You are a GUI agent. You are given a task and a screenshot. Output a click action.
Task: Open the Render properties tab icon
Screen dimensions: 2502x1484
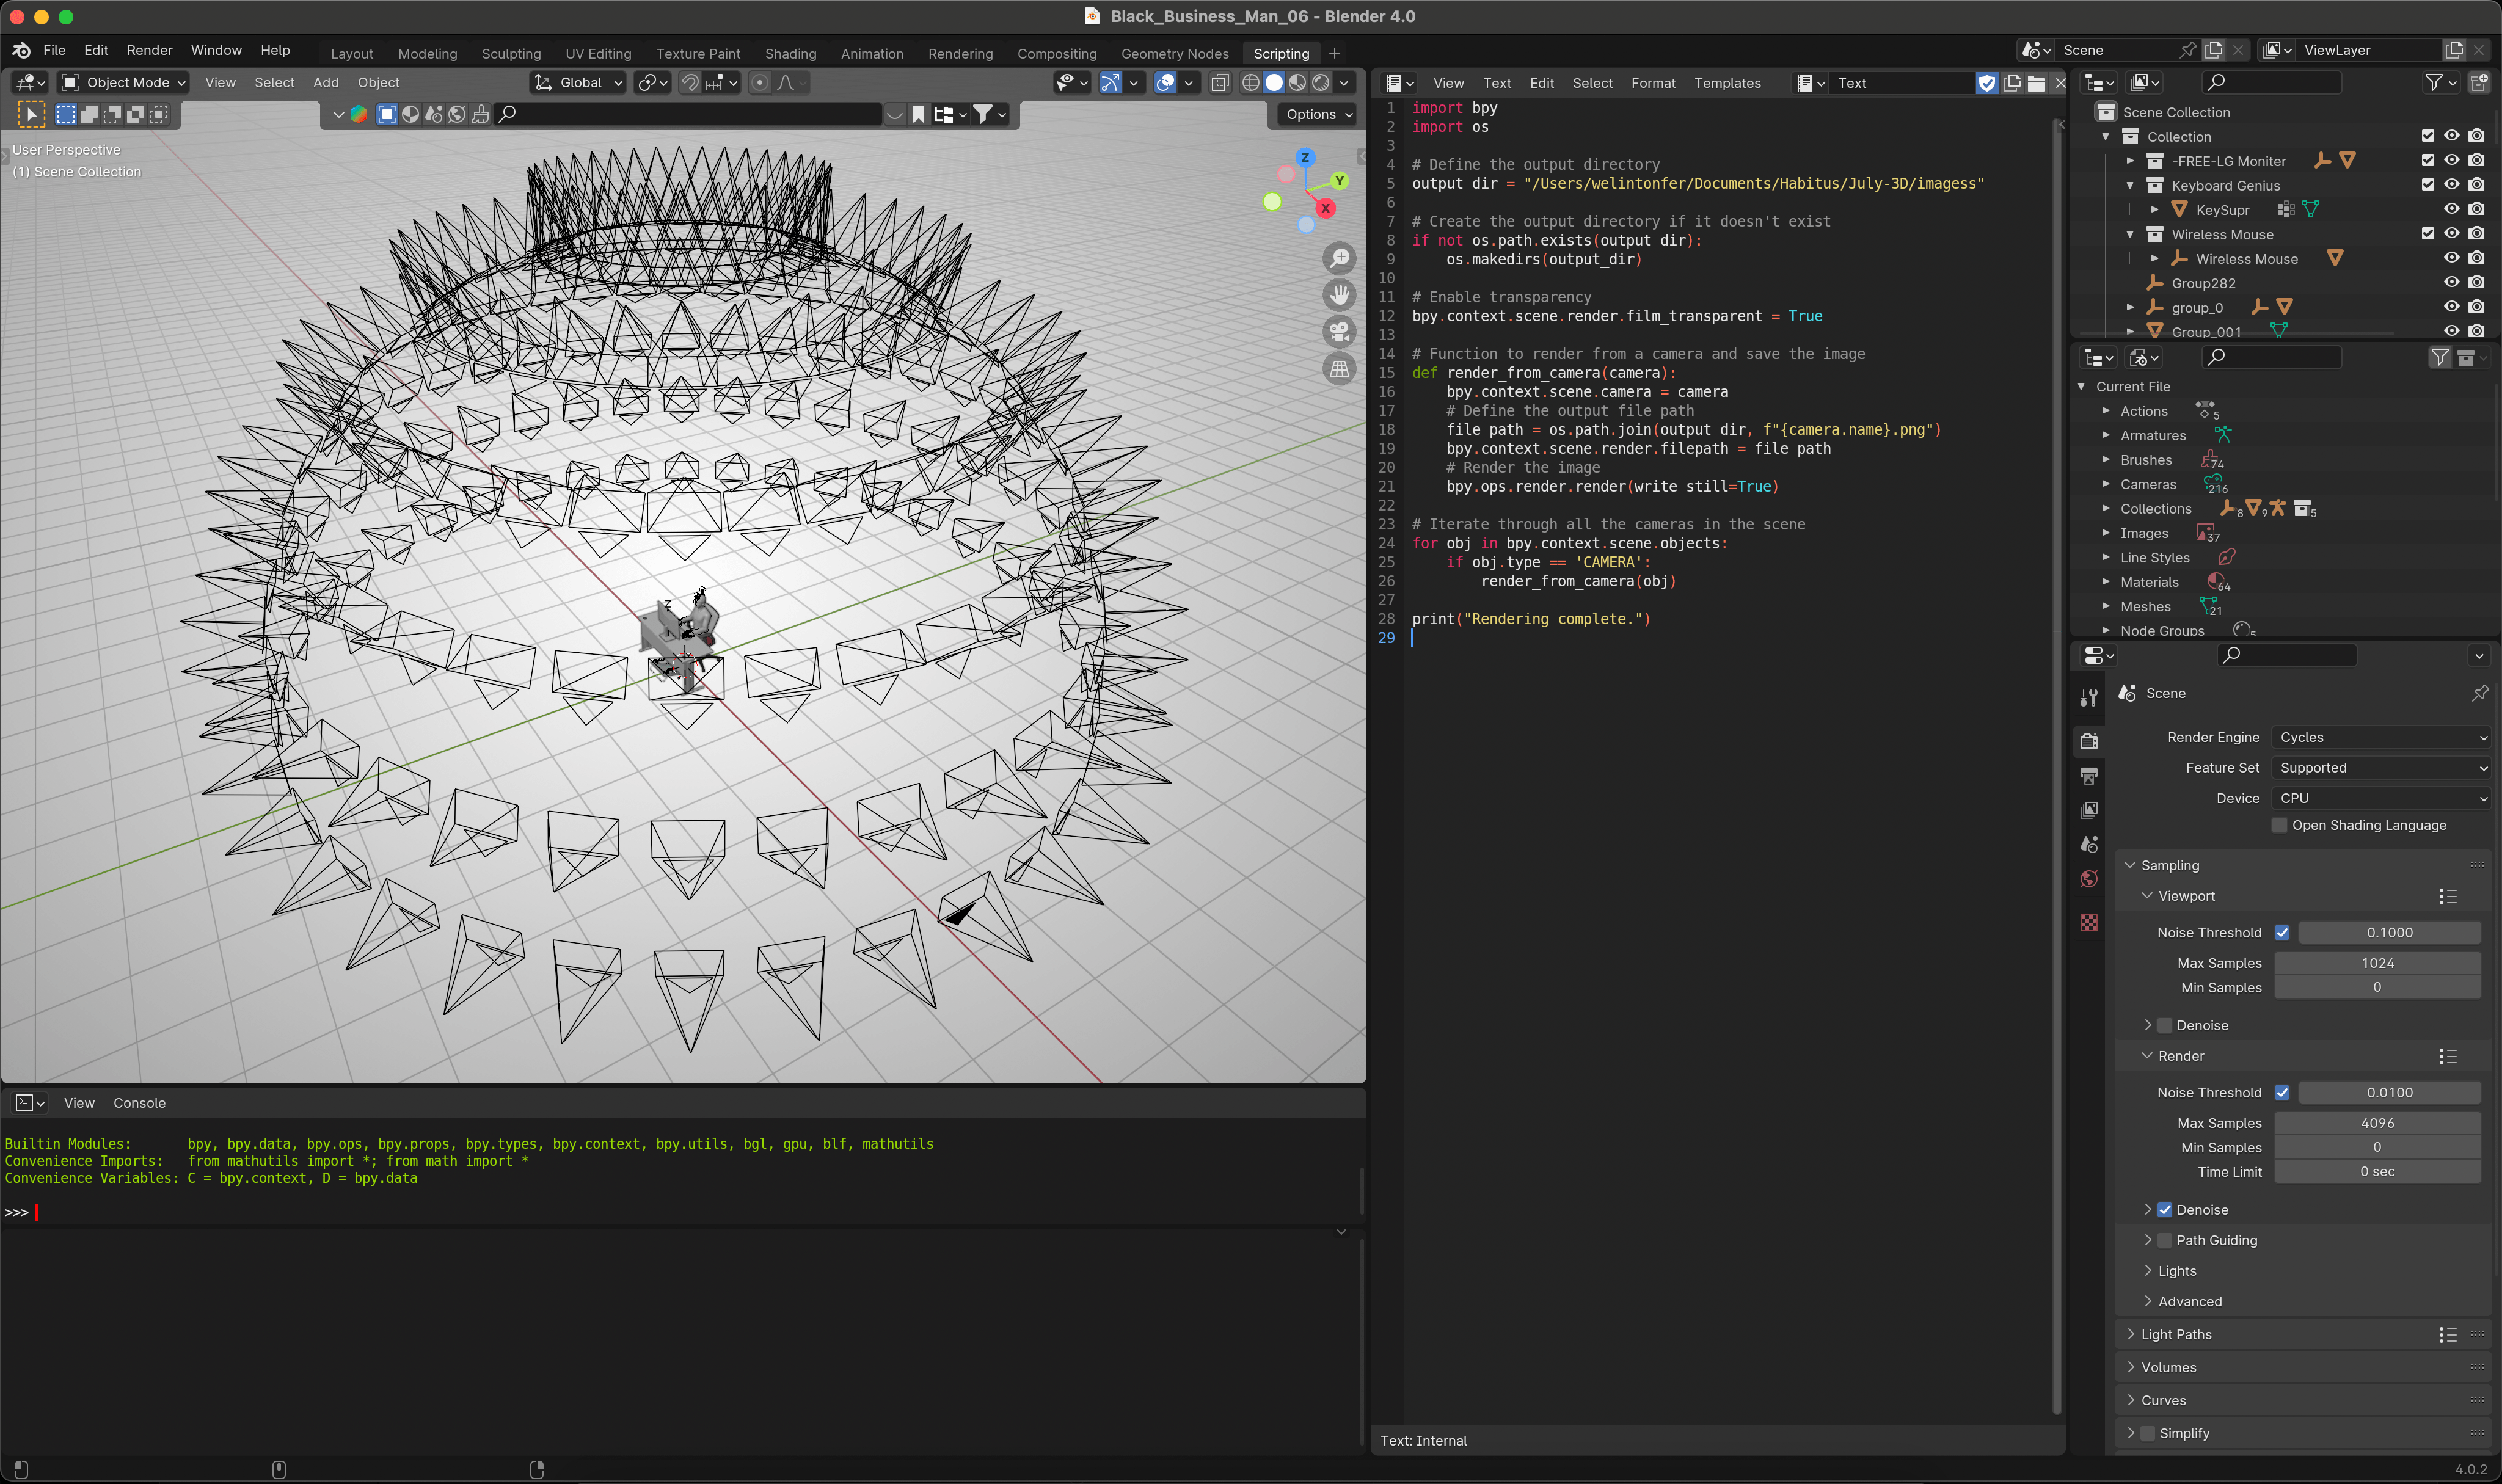click(x=2089, y=741)
